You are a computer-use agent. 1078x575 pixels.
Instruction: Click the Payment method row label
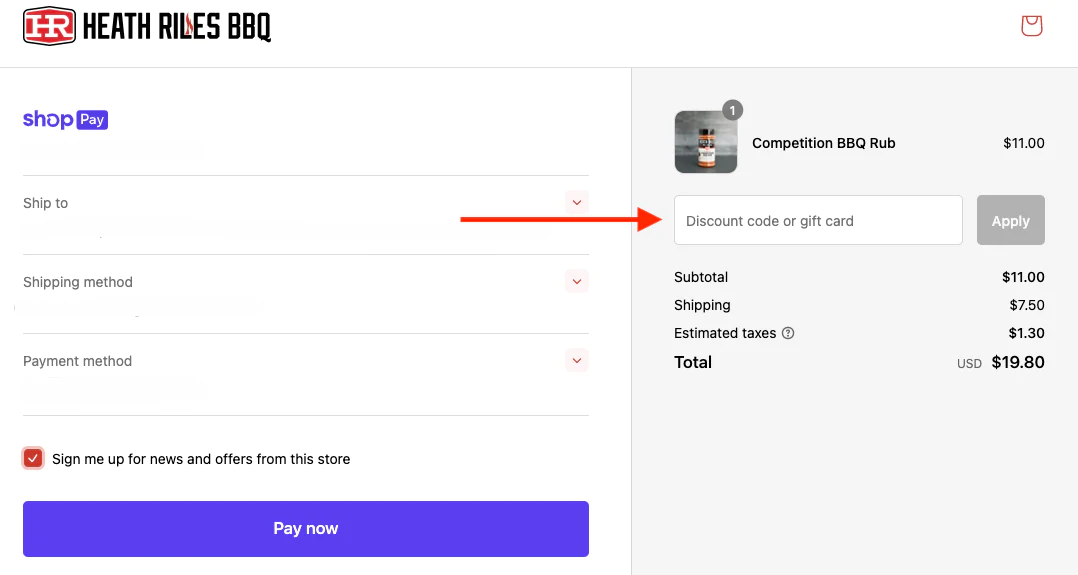pos(77,361)
